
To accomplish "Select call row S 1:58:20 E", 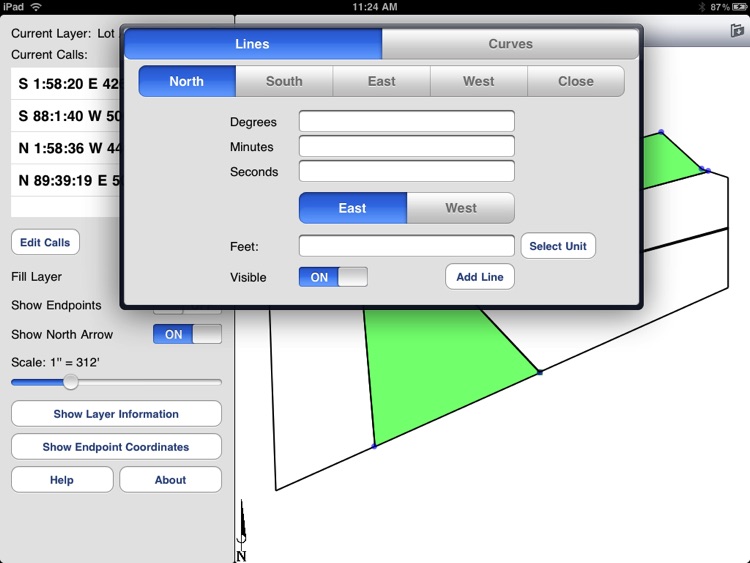I will [x=66, y=84].
